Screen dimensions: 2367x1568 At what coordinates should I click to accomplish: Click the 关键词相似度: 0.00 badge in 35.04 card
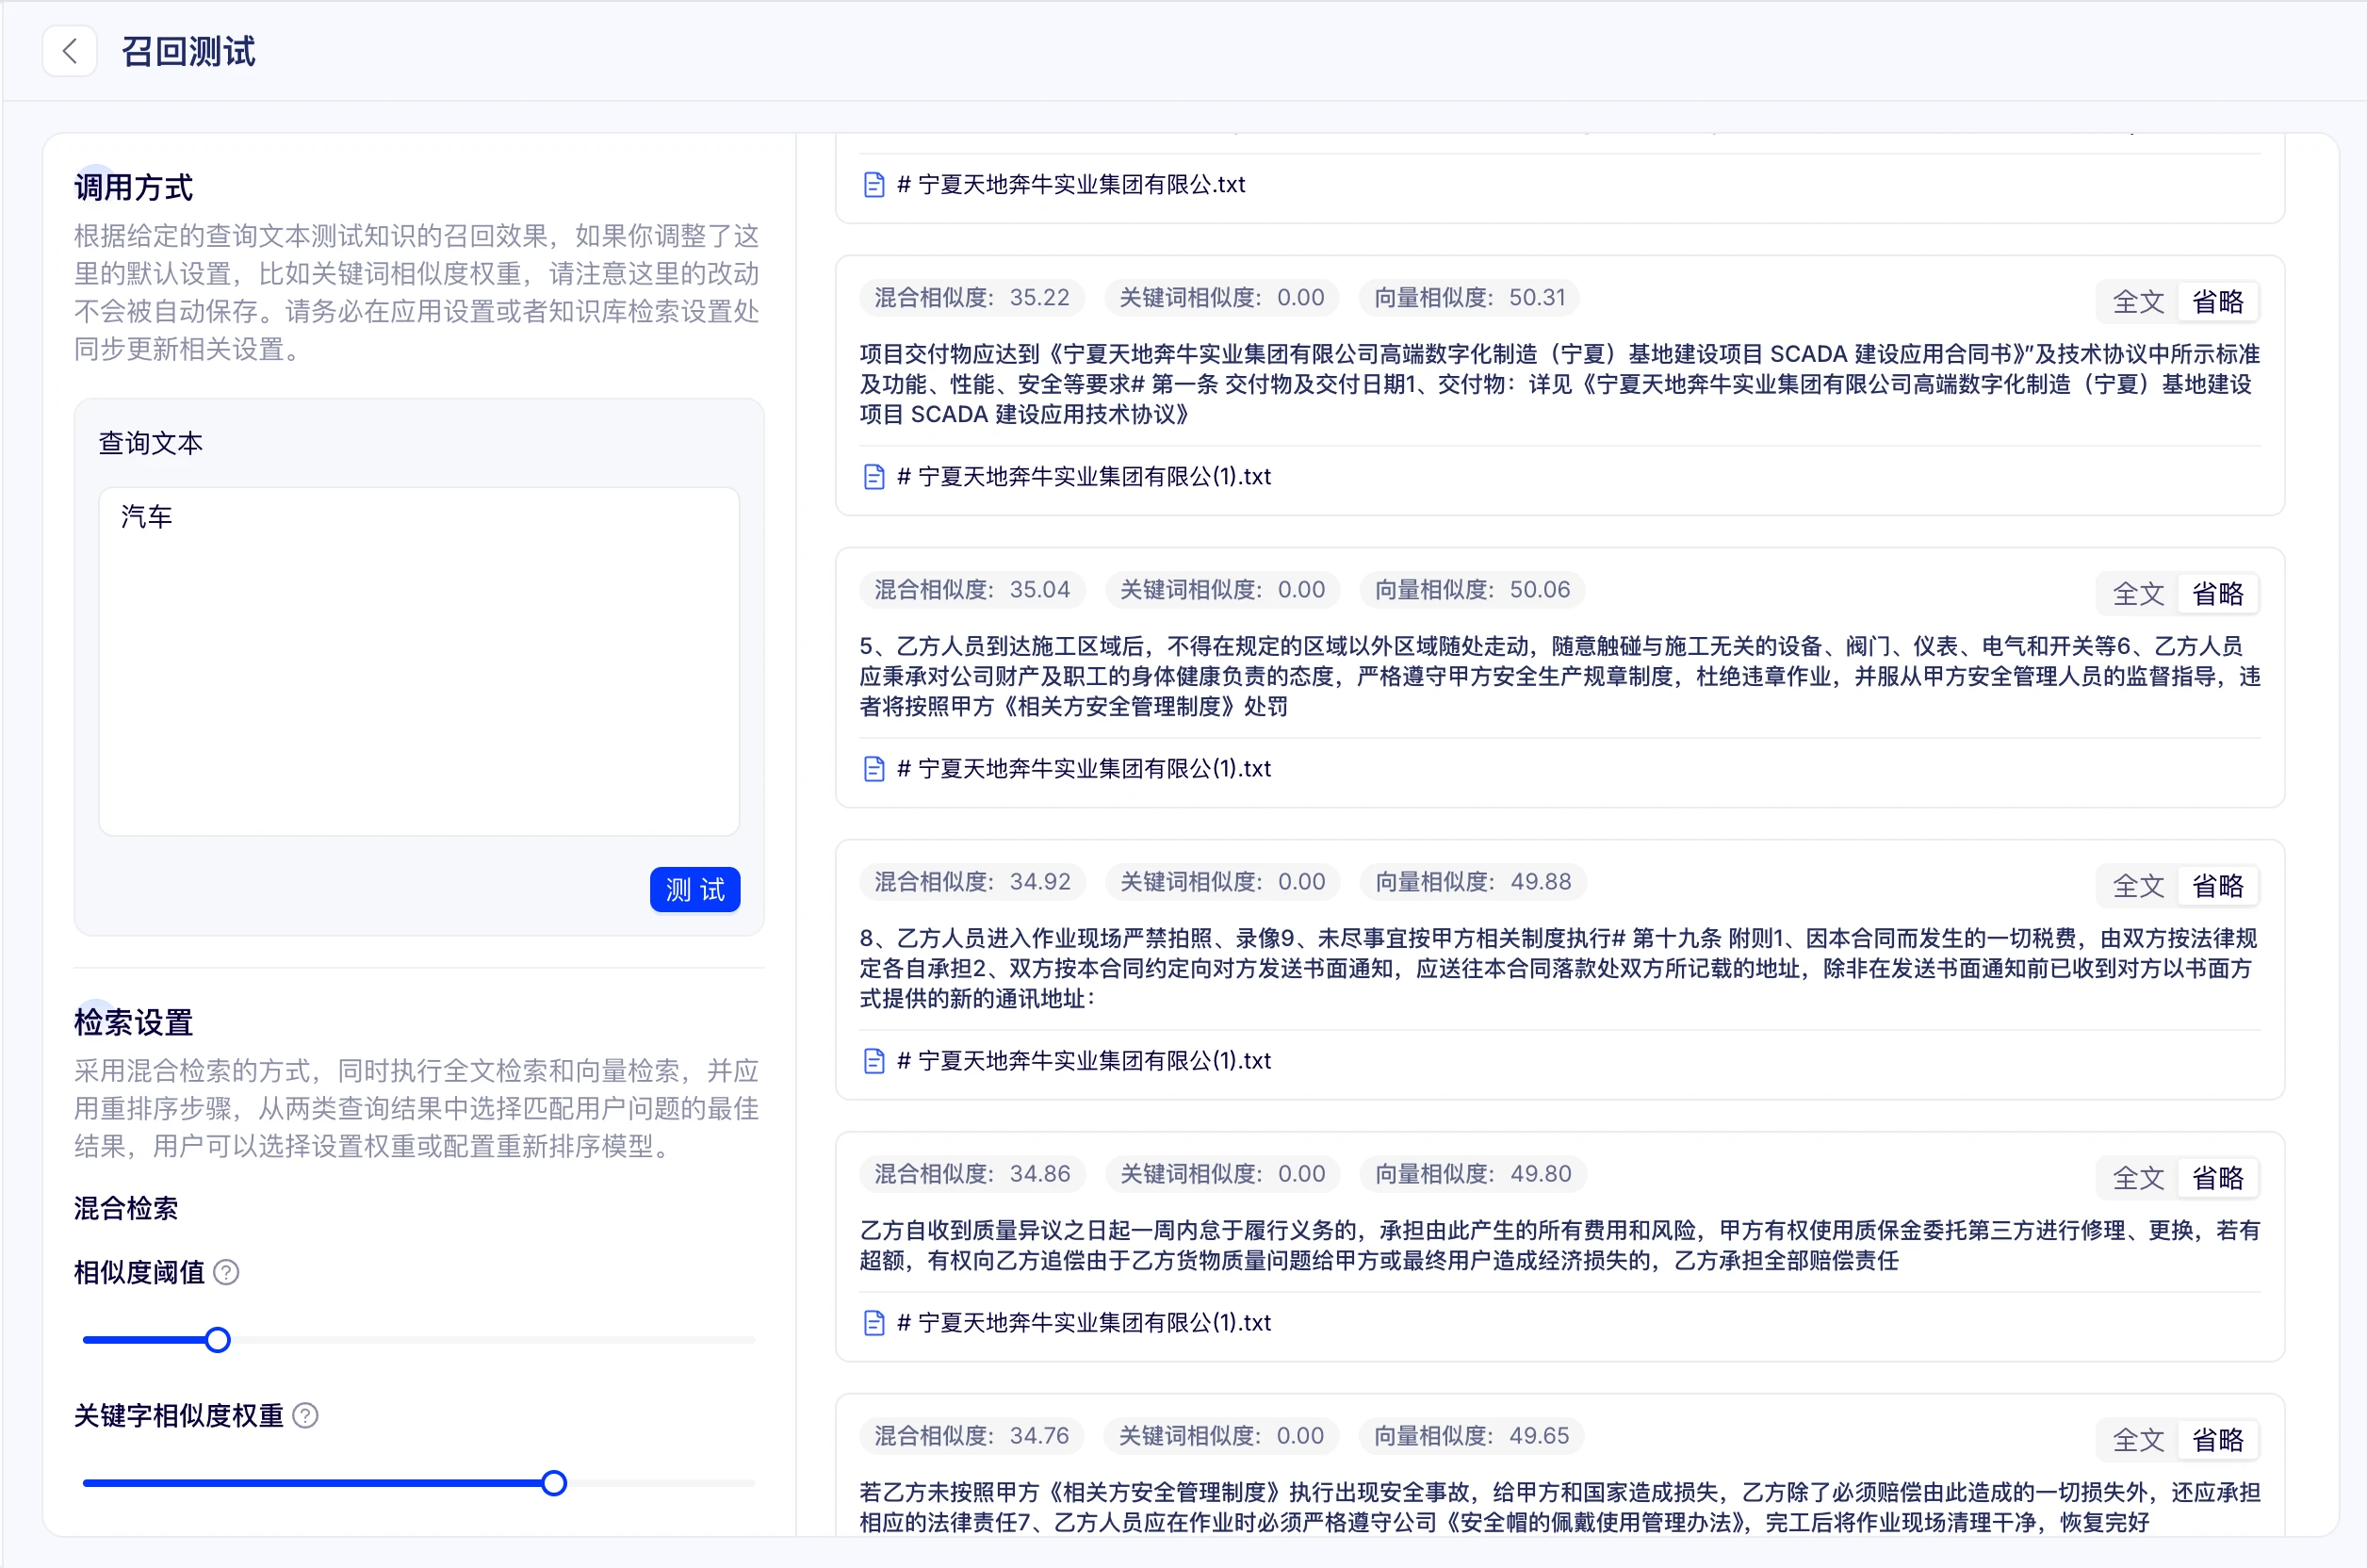click(x=1222, y=590)
